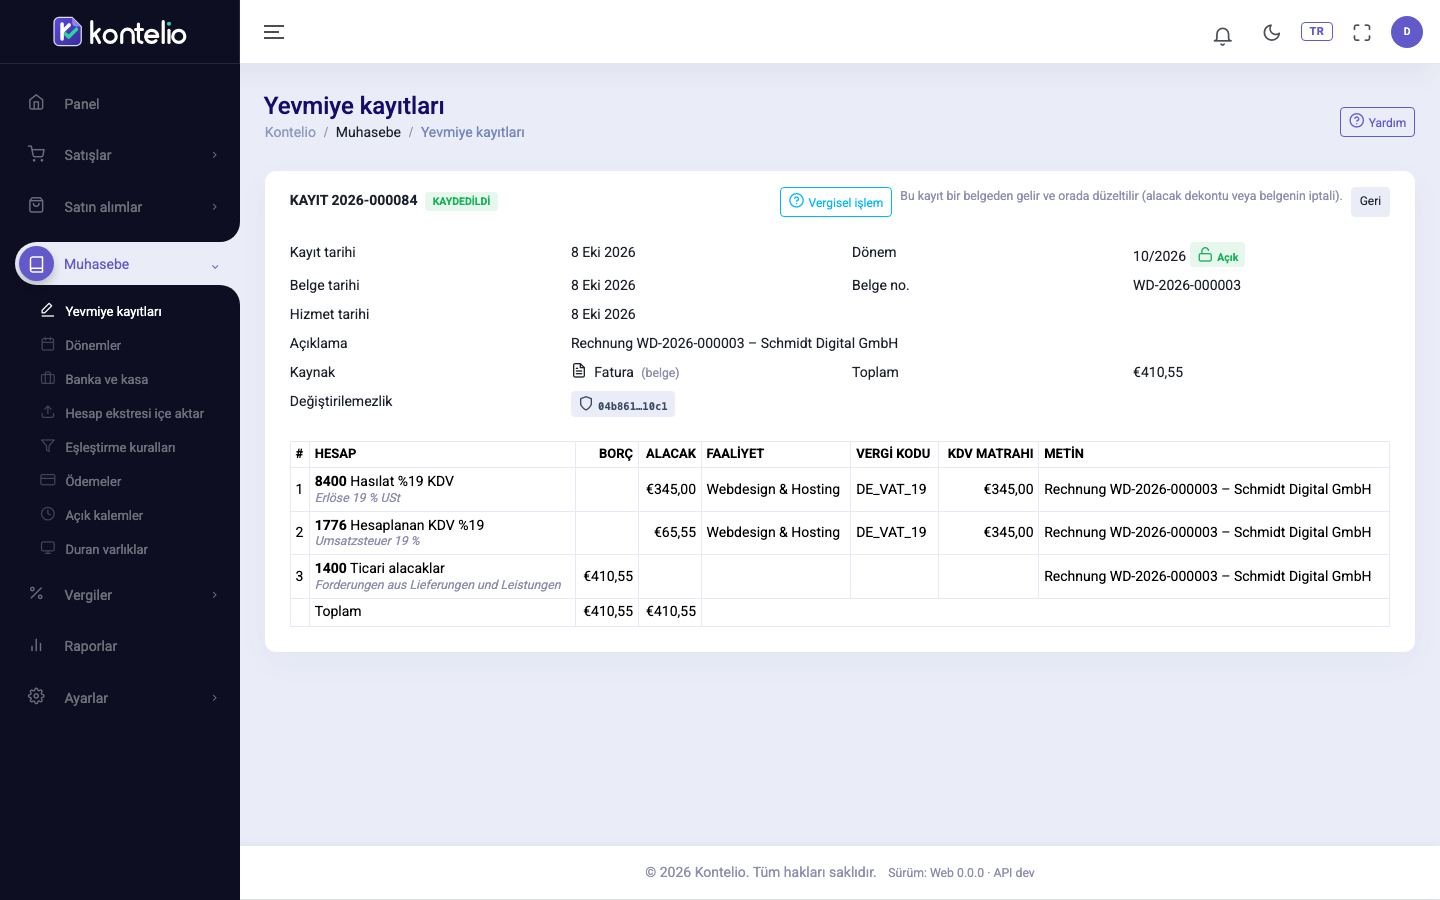Click the Açık period status badge
The image size is (1440, 900).
1218,256
